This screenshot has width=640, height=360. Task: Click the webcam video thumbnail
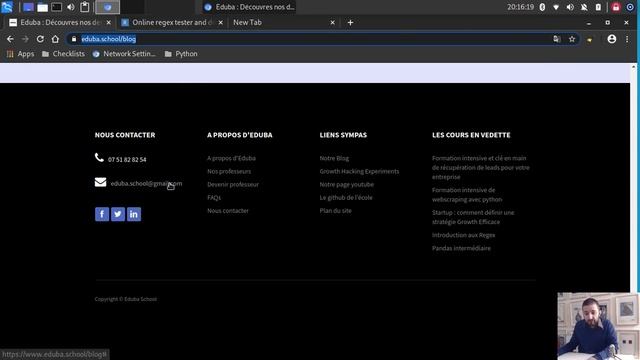(x=598, y=326)
